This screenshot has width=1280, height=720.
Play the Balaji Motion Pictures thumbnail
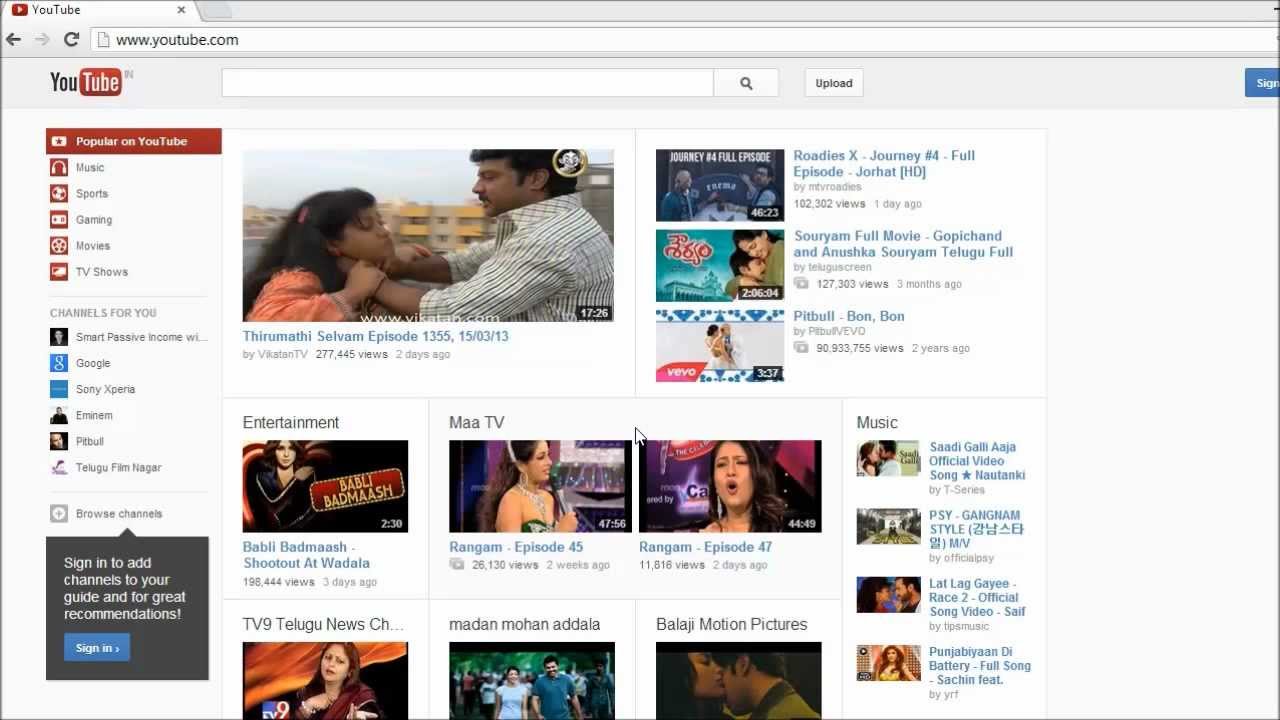738,681
